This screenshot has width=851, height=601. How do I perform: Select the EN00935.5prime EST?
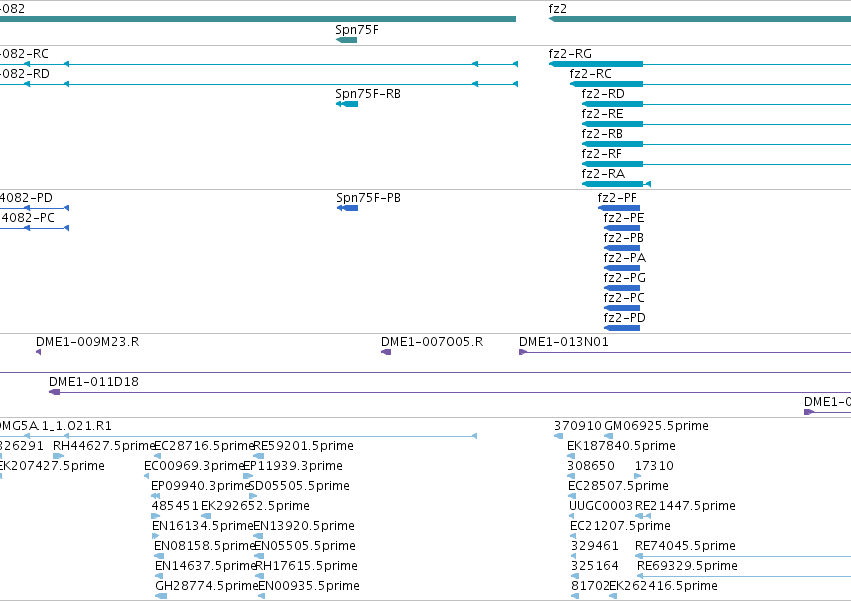pyautogui.click(x=262, y=596)
